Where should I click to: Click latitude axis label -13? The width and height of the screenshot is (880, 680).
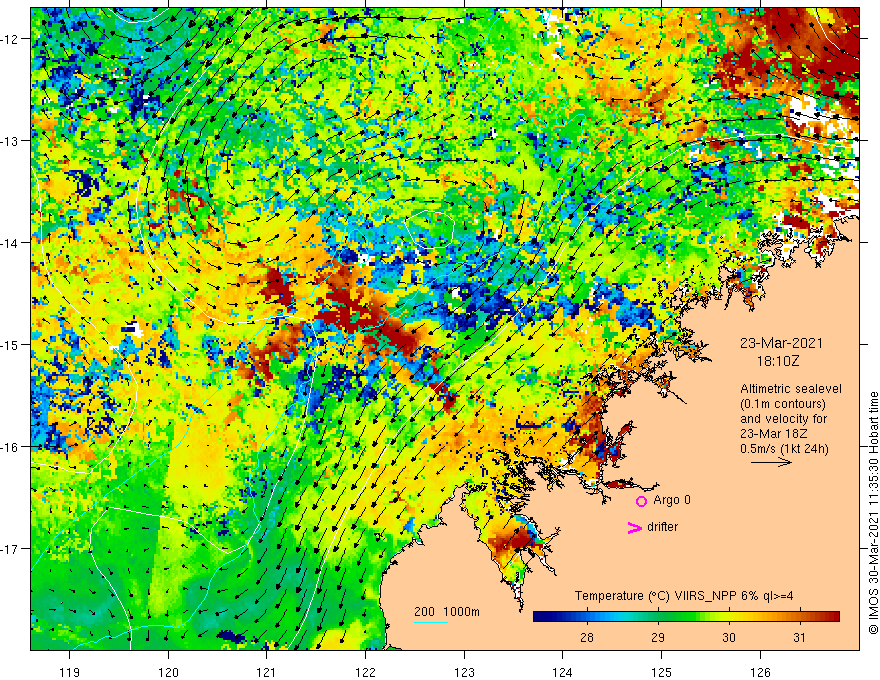11,141
